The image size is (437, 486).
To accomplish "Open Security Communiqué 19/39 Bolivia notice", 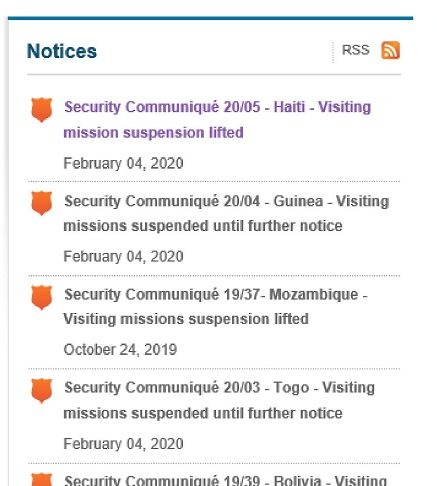I will coord(225,480).
